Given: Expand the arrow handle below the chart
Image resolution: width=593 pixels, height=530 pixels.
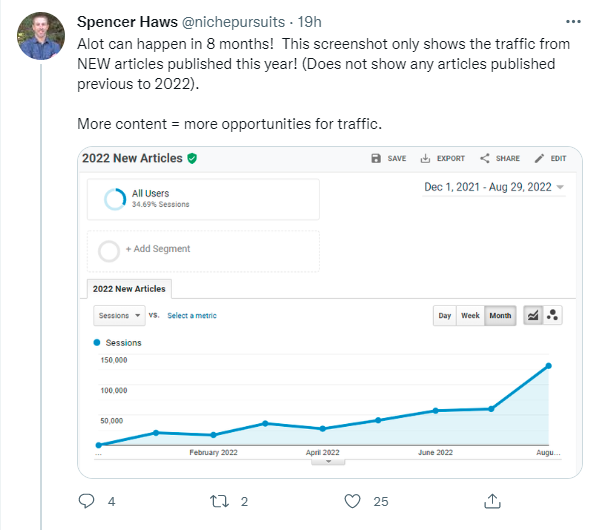Looking at the screenshot, I should 328,462.
